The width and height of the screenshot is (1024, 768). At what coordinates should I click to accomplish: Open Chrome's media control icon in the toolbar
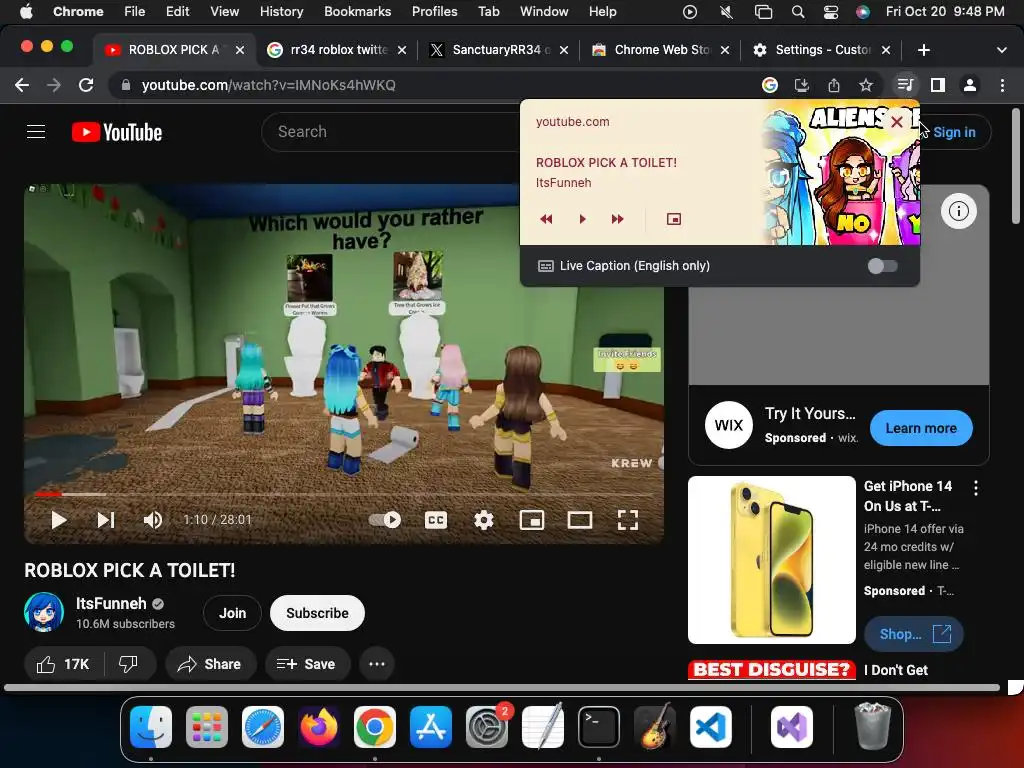tap(904, 85)
